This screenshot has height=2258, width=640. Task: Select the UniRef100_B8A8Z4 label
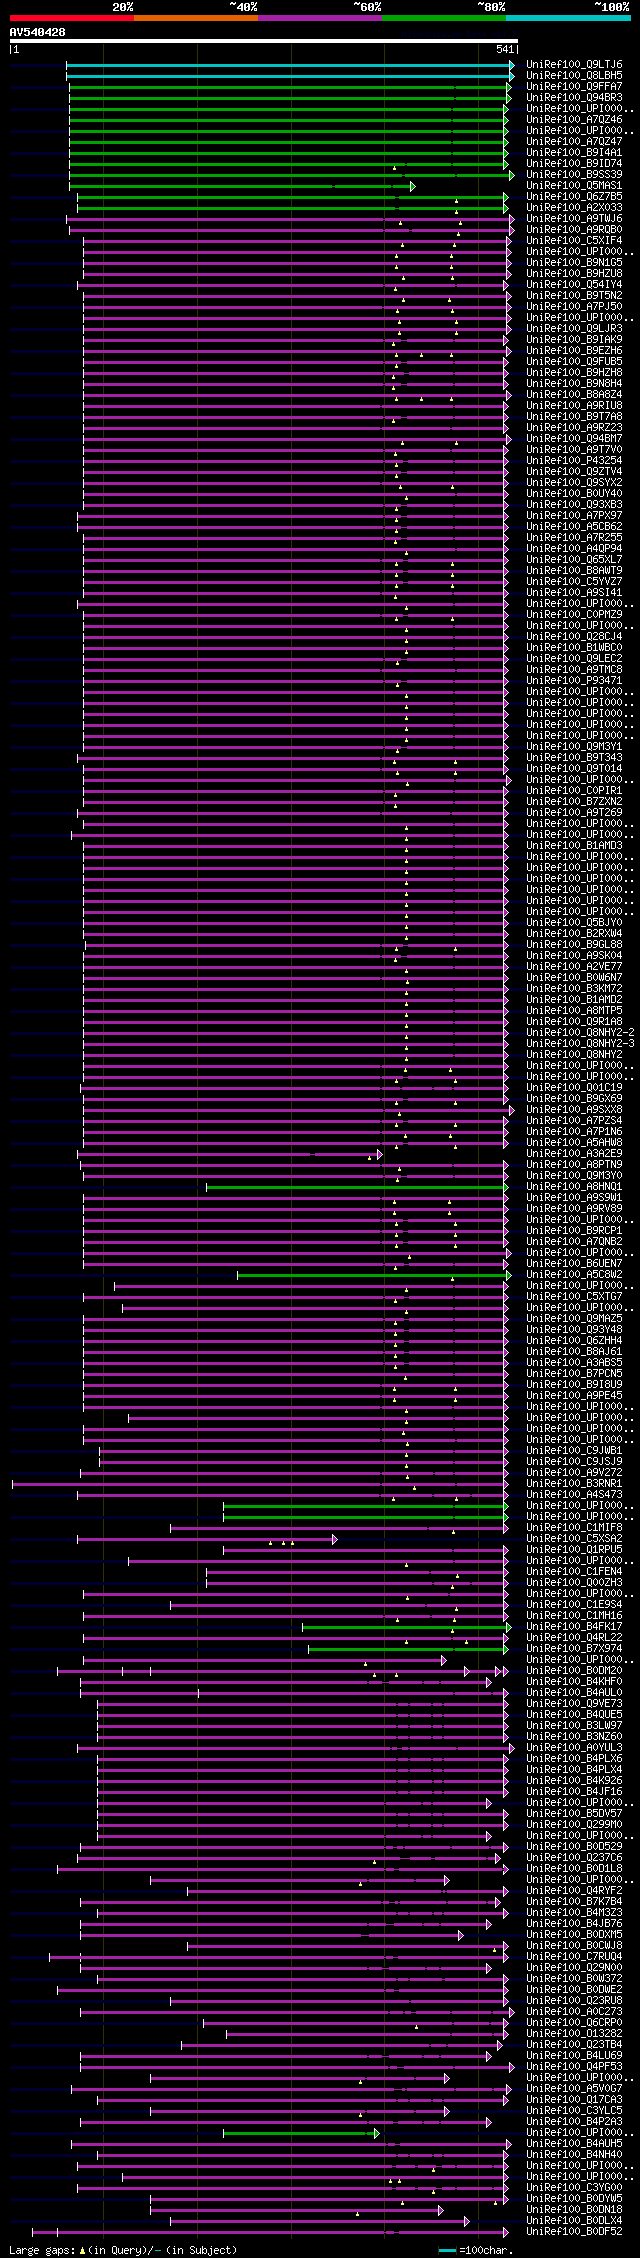pos(574,394)
